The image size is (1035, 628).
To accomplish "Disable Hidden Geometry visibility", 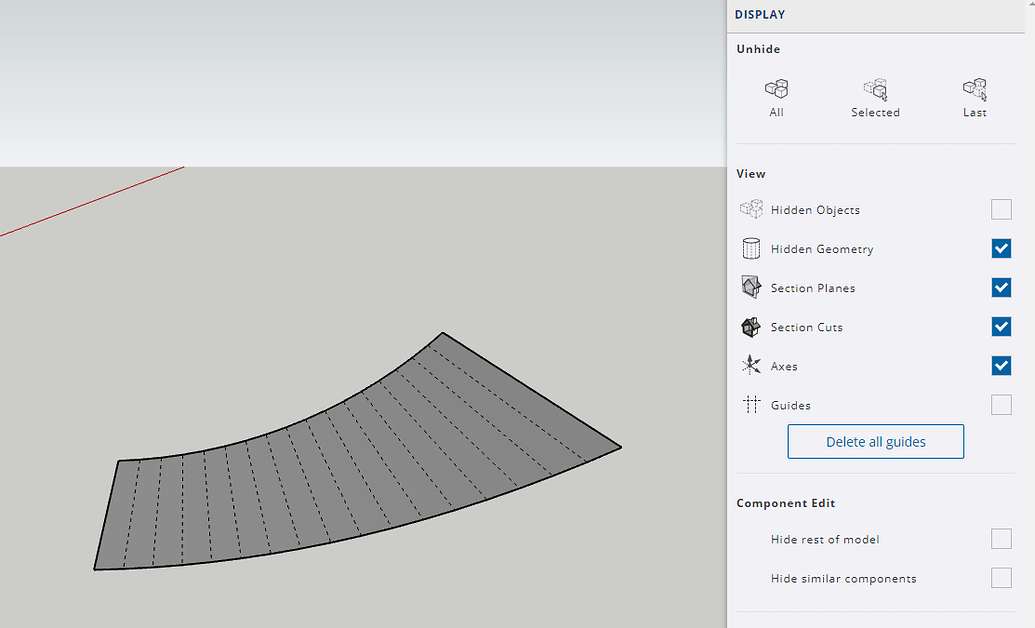I will click(x=1001, y=248).
